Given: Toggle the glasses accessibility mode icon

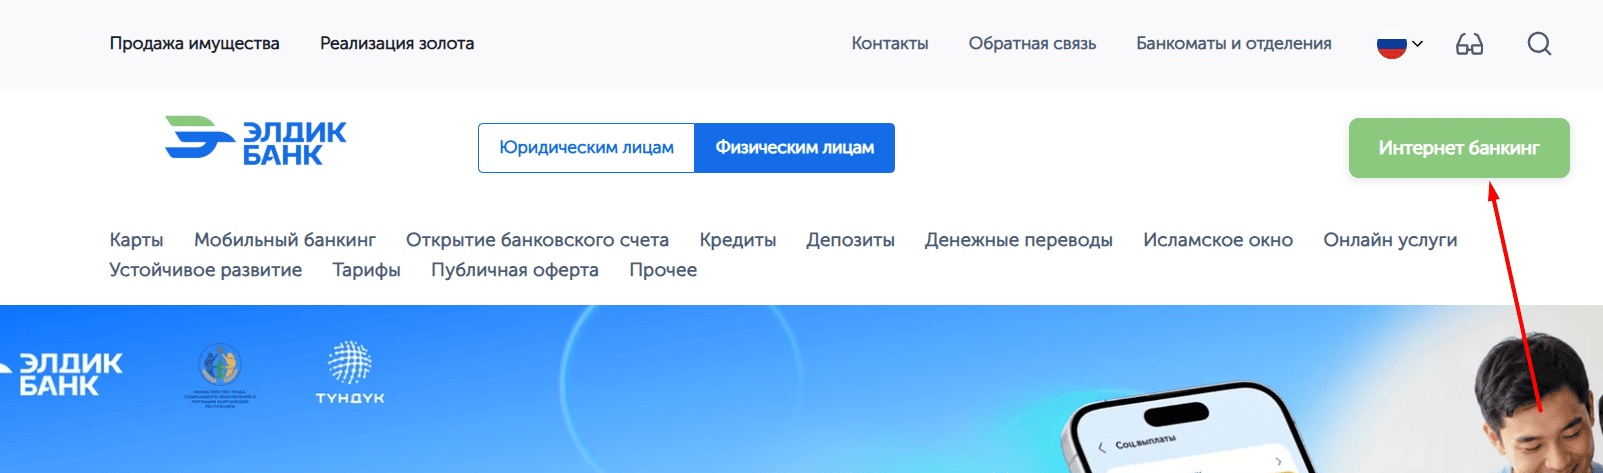Looking at the screenshot, I should coord(1469,44).
